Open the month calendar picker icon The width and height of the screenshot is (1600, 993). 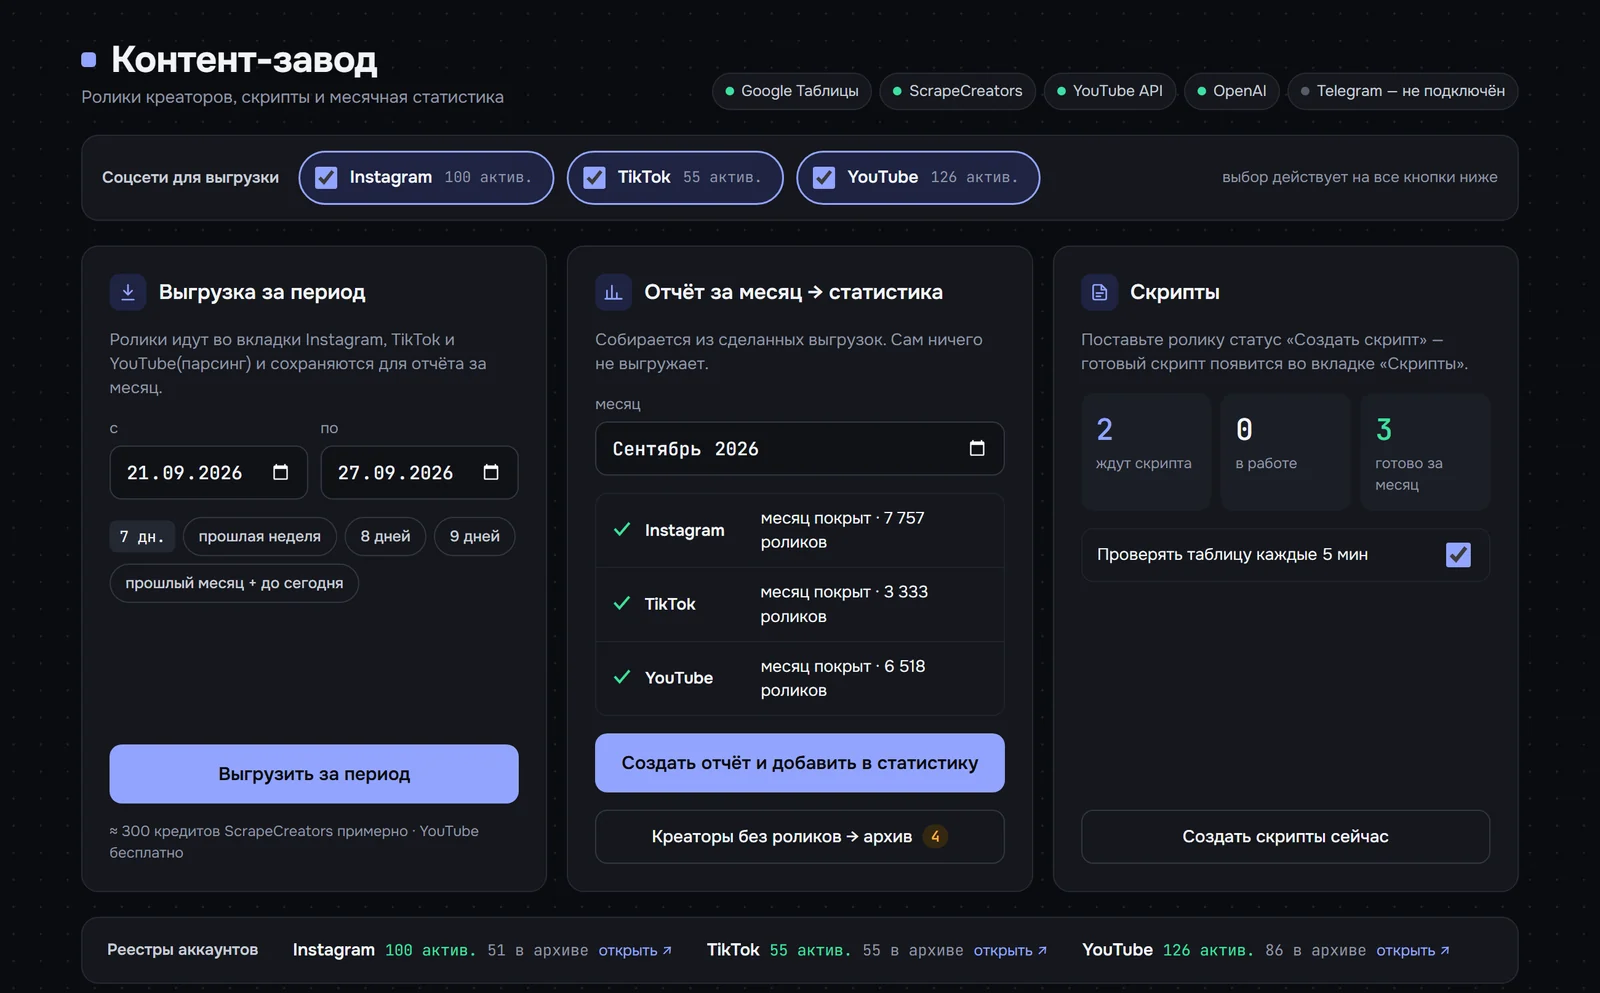coord(977,448)
